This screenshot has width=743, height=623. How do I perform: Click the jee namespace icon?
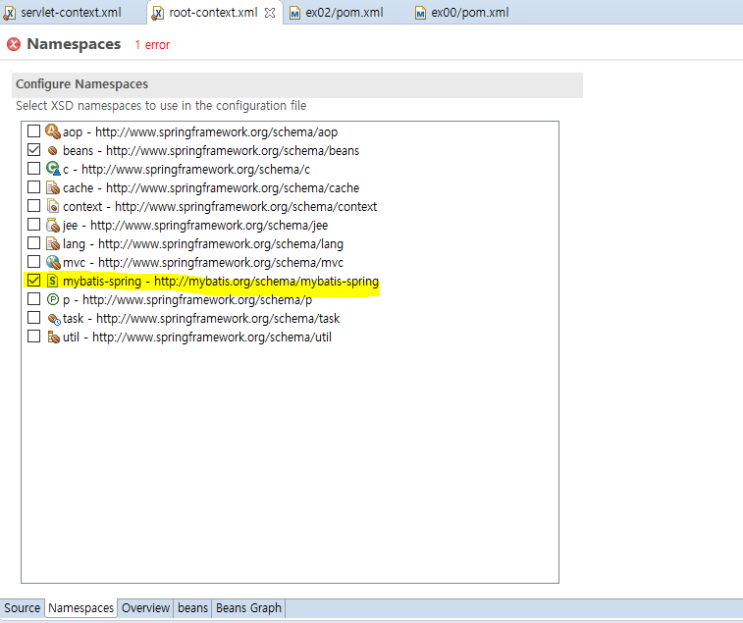(x=53, y=225)
